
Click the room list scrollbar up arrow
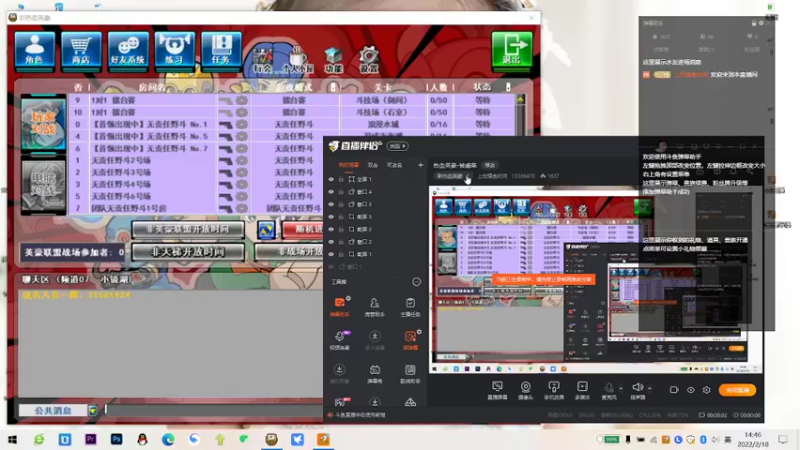[520, 99]
